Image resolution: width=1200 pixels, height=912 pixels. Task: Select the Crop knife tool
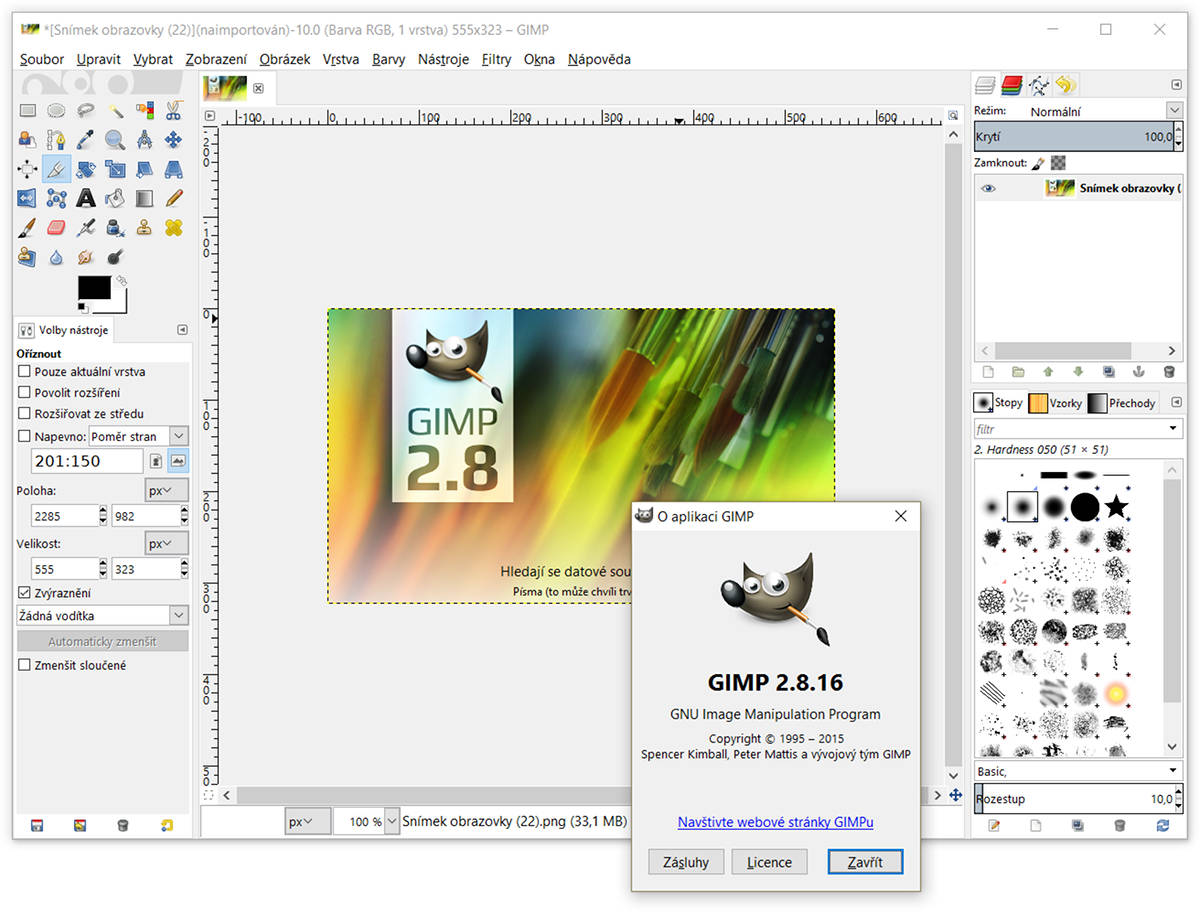pyautogui.click(x=56, y=169)
